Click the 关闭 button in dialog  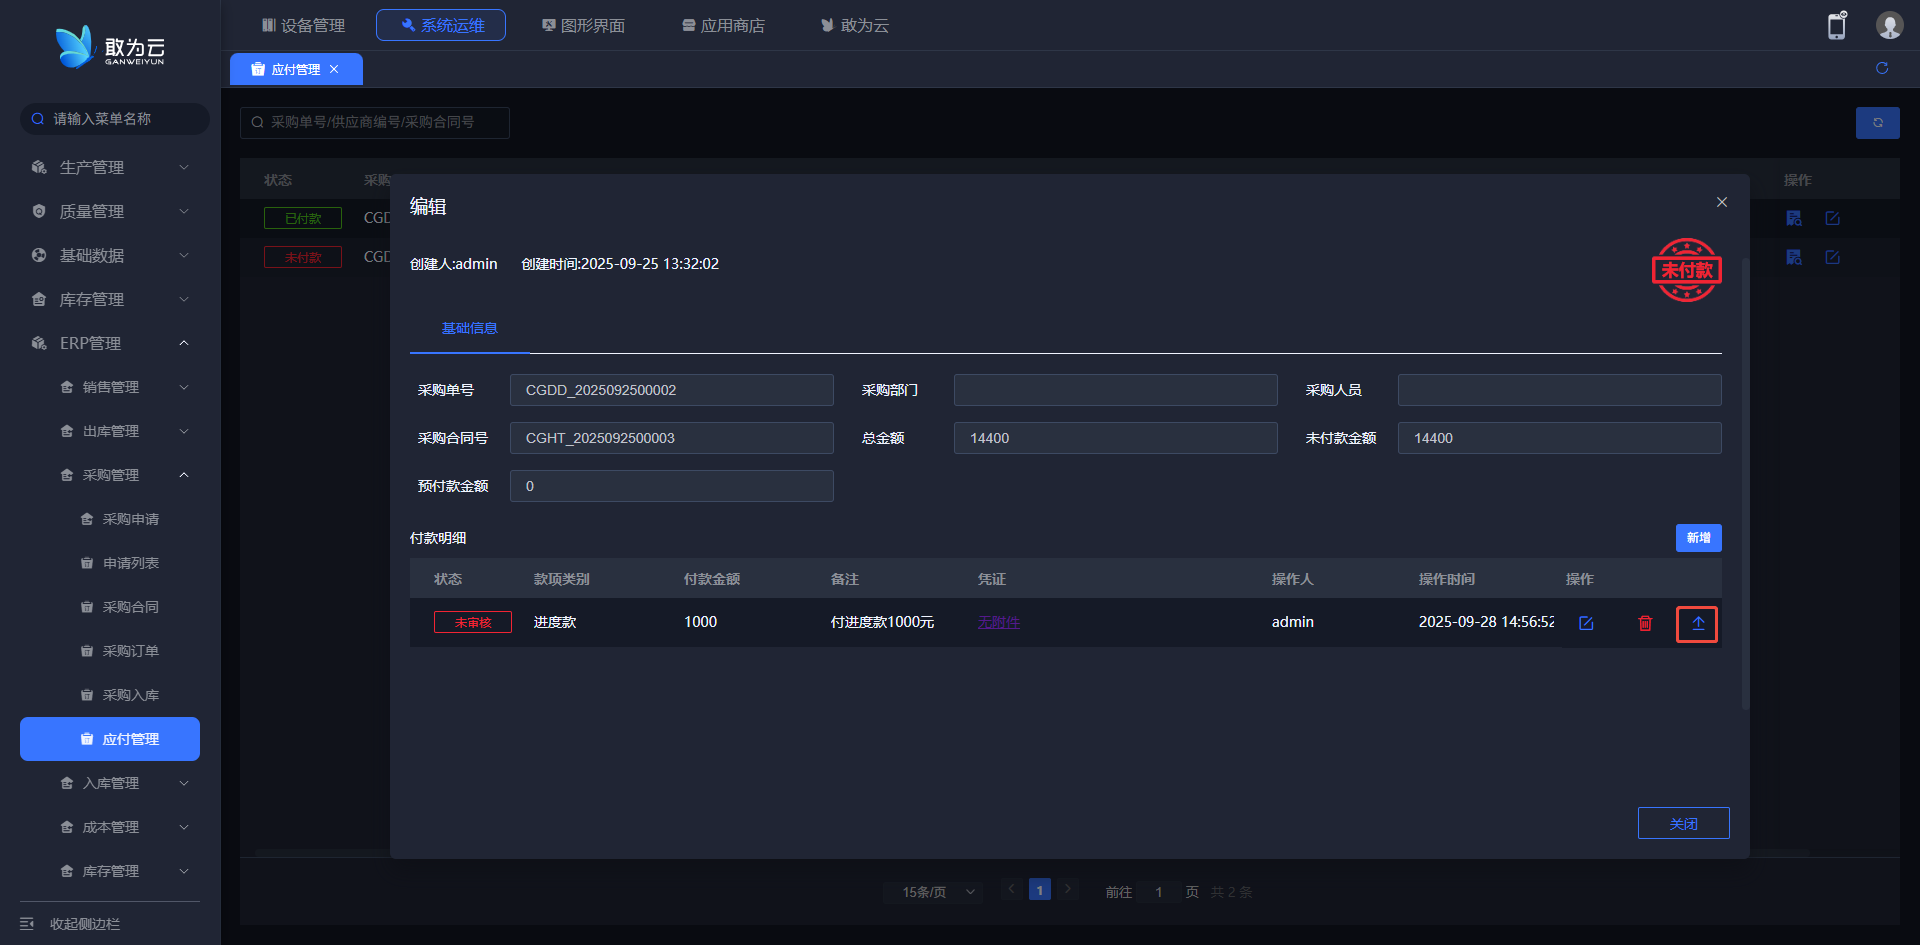tap(1683, 823)
